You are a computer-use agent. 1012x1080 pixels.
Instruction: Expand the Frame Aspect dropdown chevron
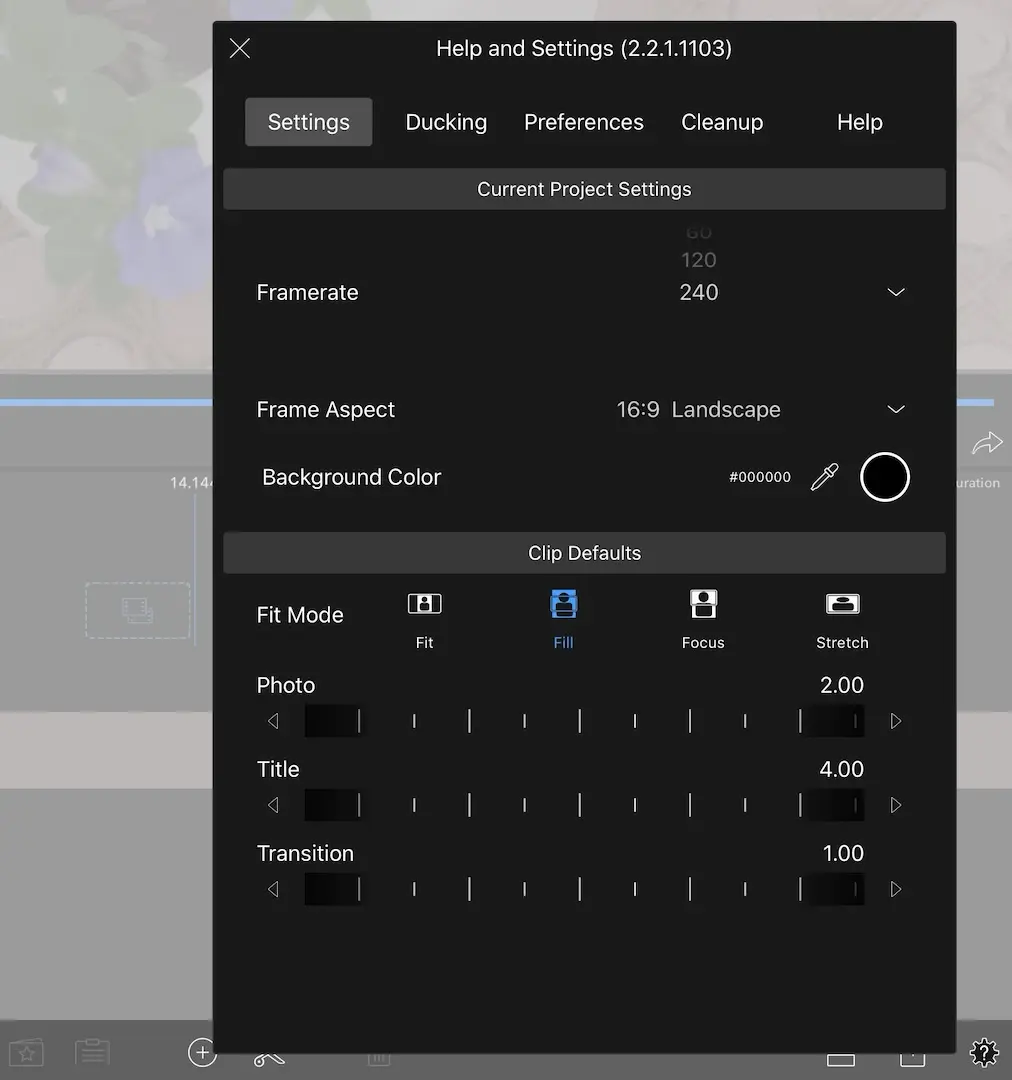coord(896,409)
